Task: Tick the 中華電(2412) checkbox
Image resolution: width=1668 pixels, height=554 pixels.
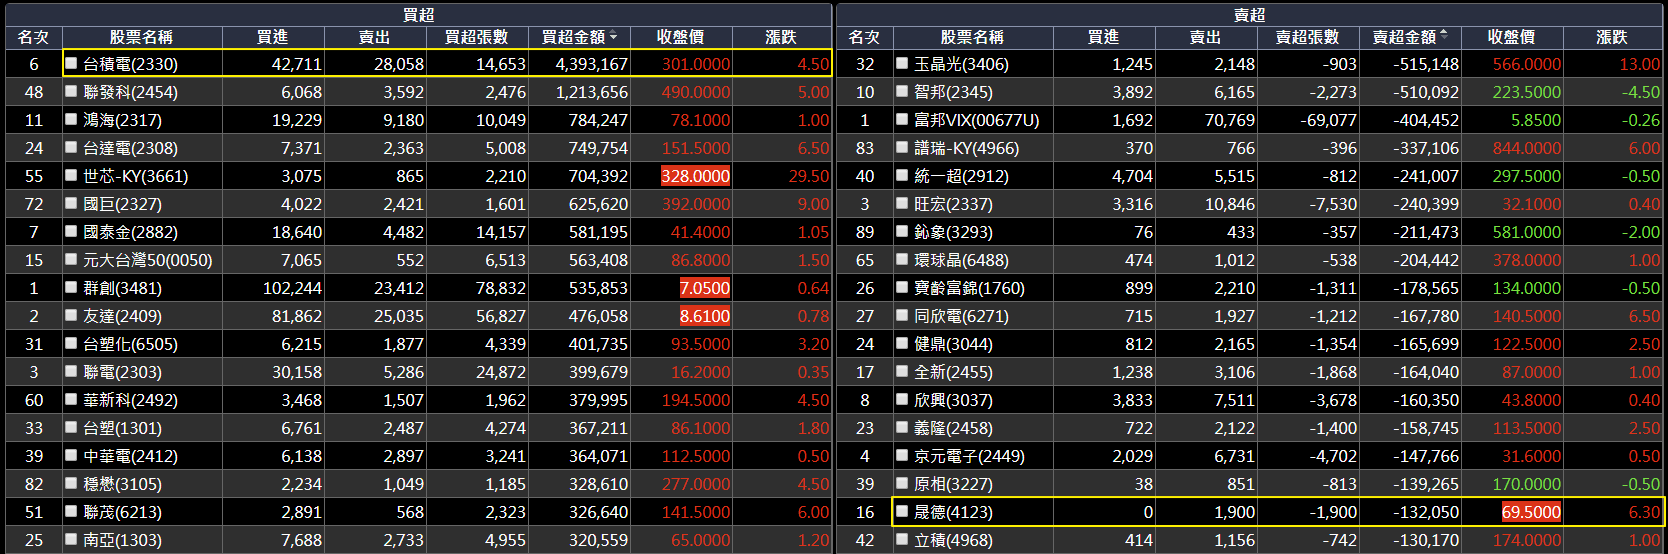Action: tap(71, 455)
